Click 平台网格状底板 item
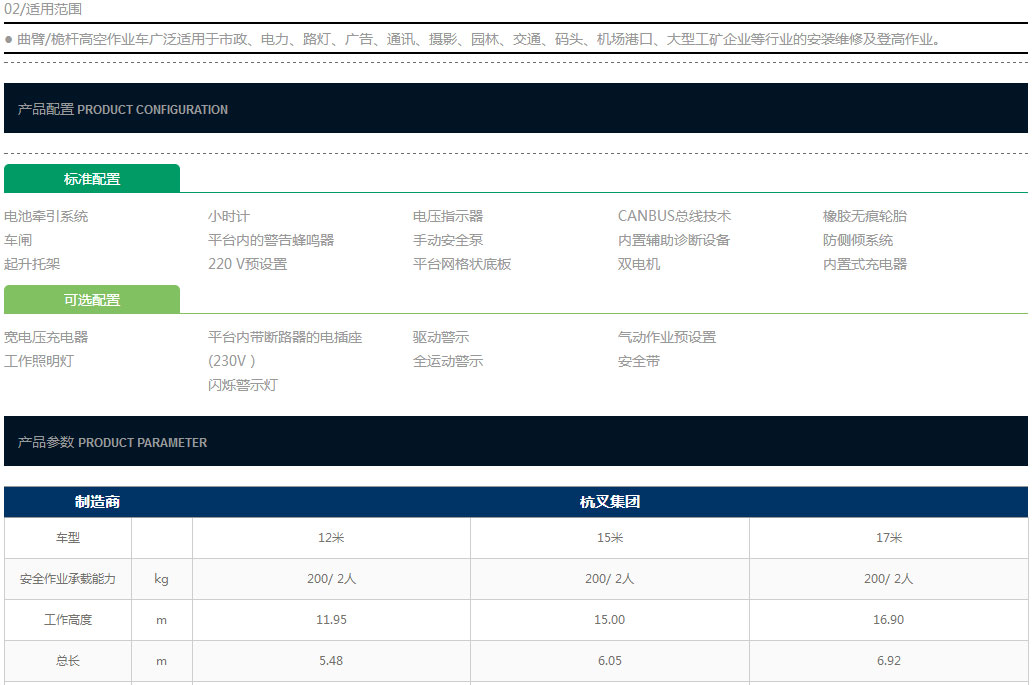Viewport: 1034px width, 685px height. click(x=462, y=264)
